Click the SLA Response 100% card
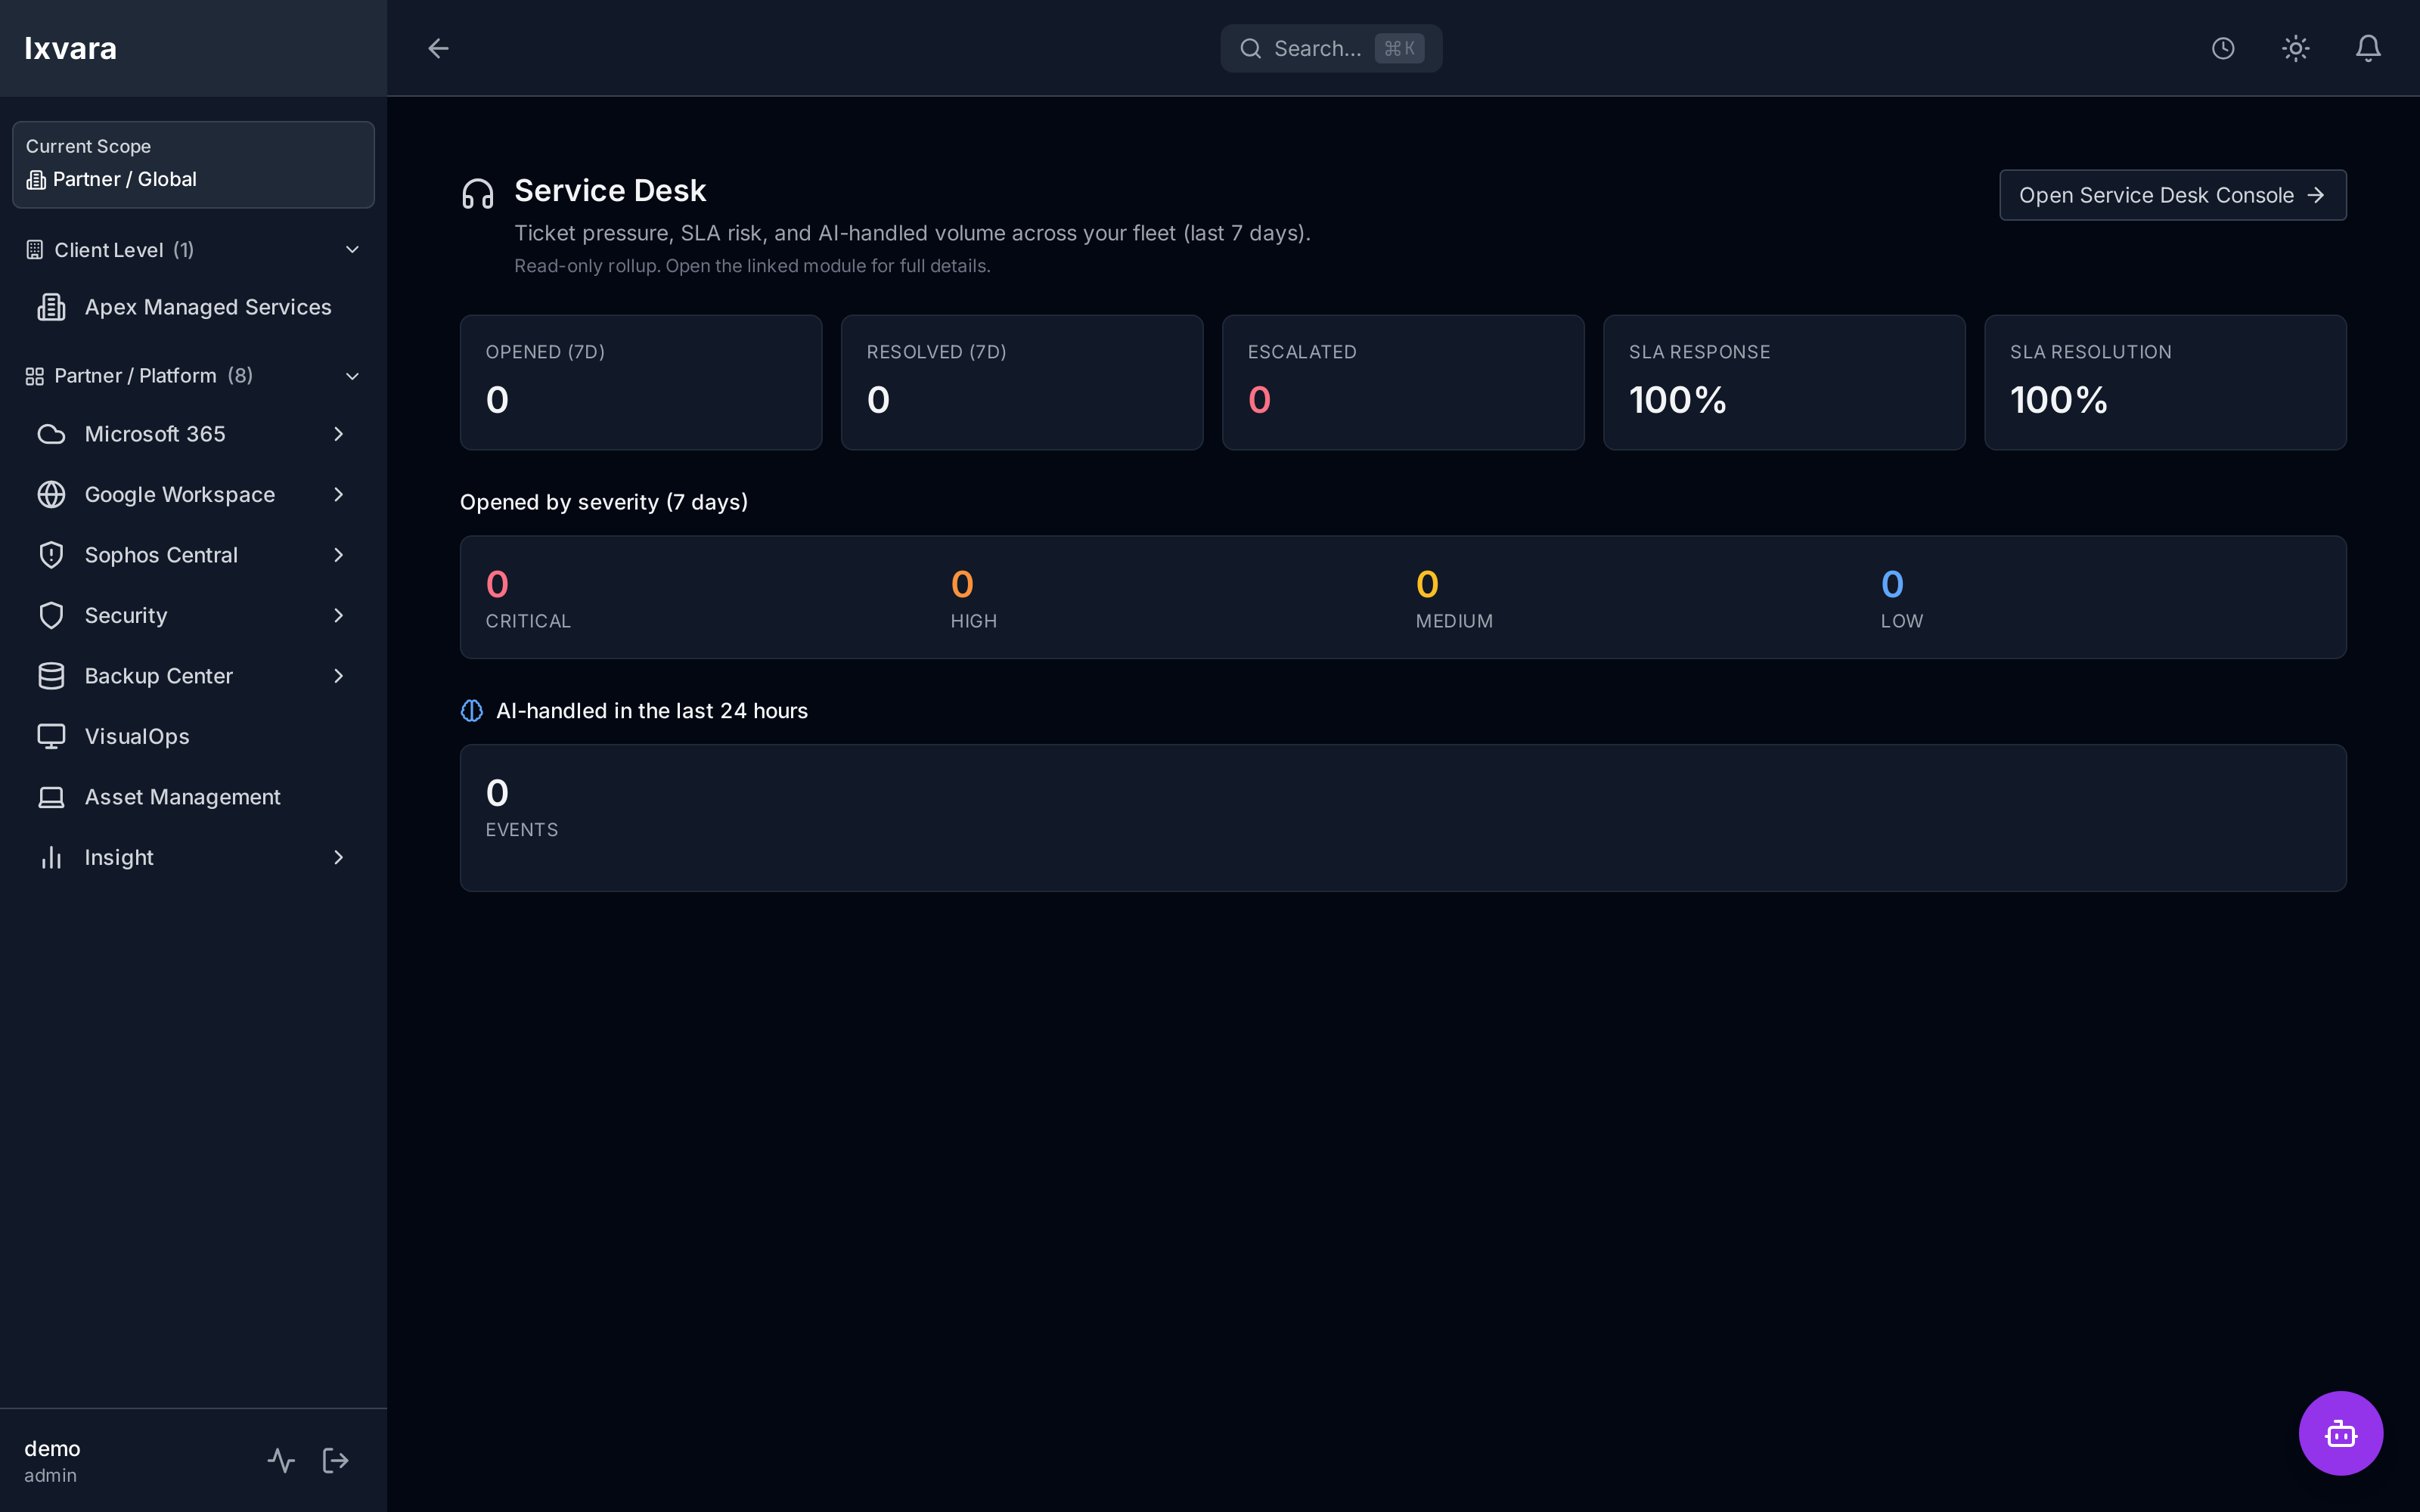 pos(1784,383)
